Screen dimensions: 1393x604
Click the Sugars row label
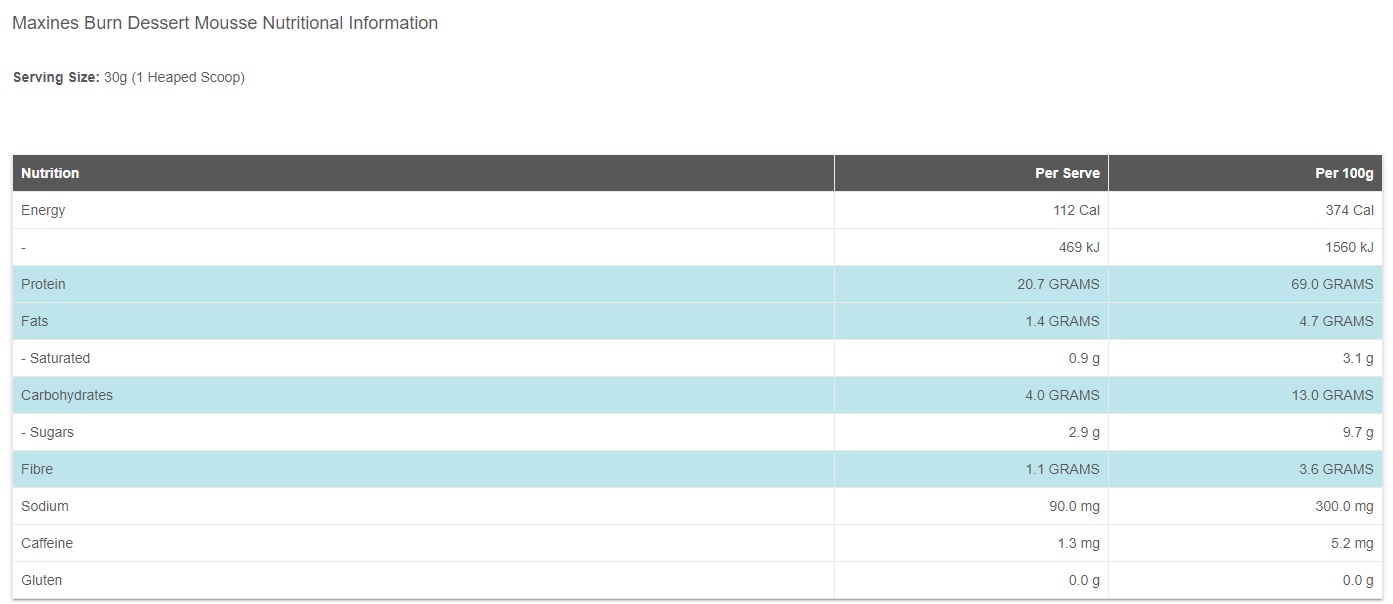point(47,432)
